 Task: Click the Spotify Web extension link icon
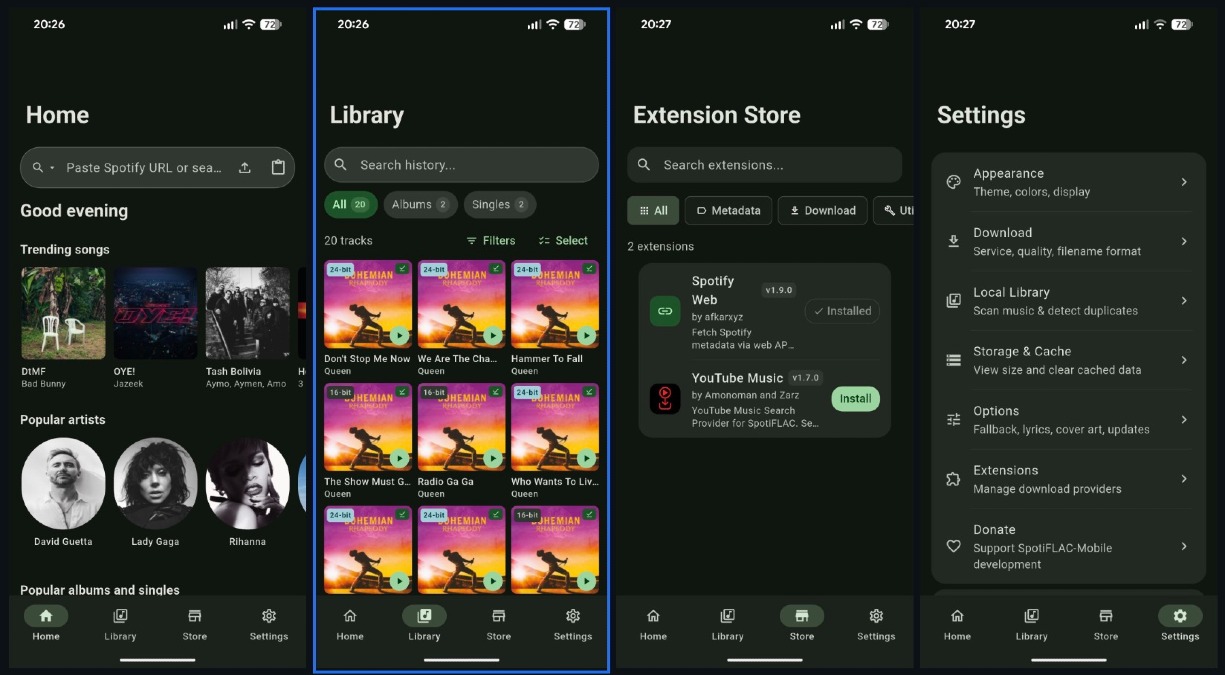tap(664, 311)
